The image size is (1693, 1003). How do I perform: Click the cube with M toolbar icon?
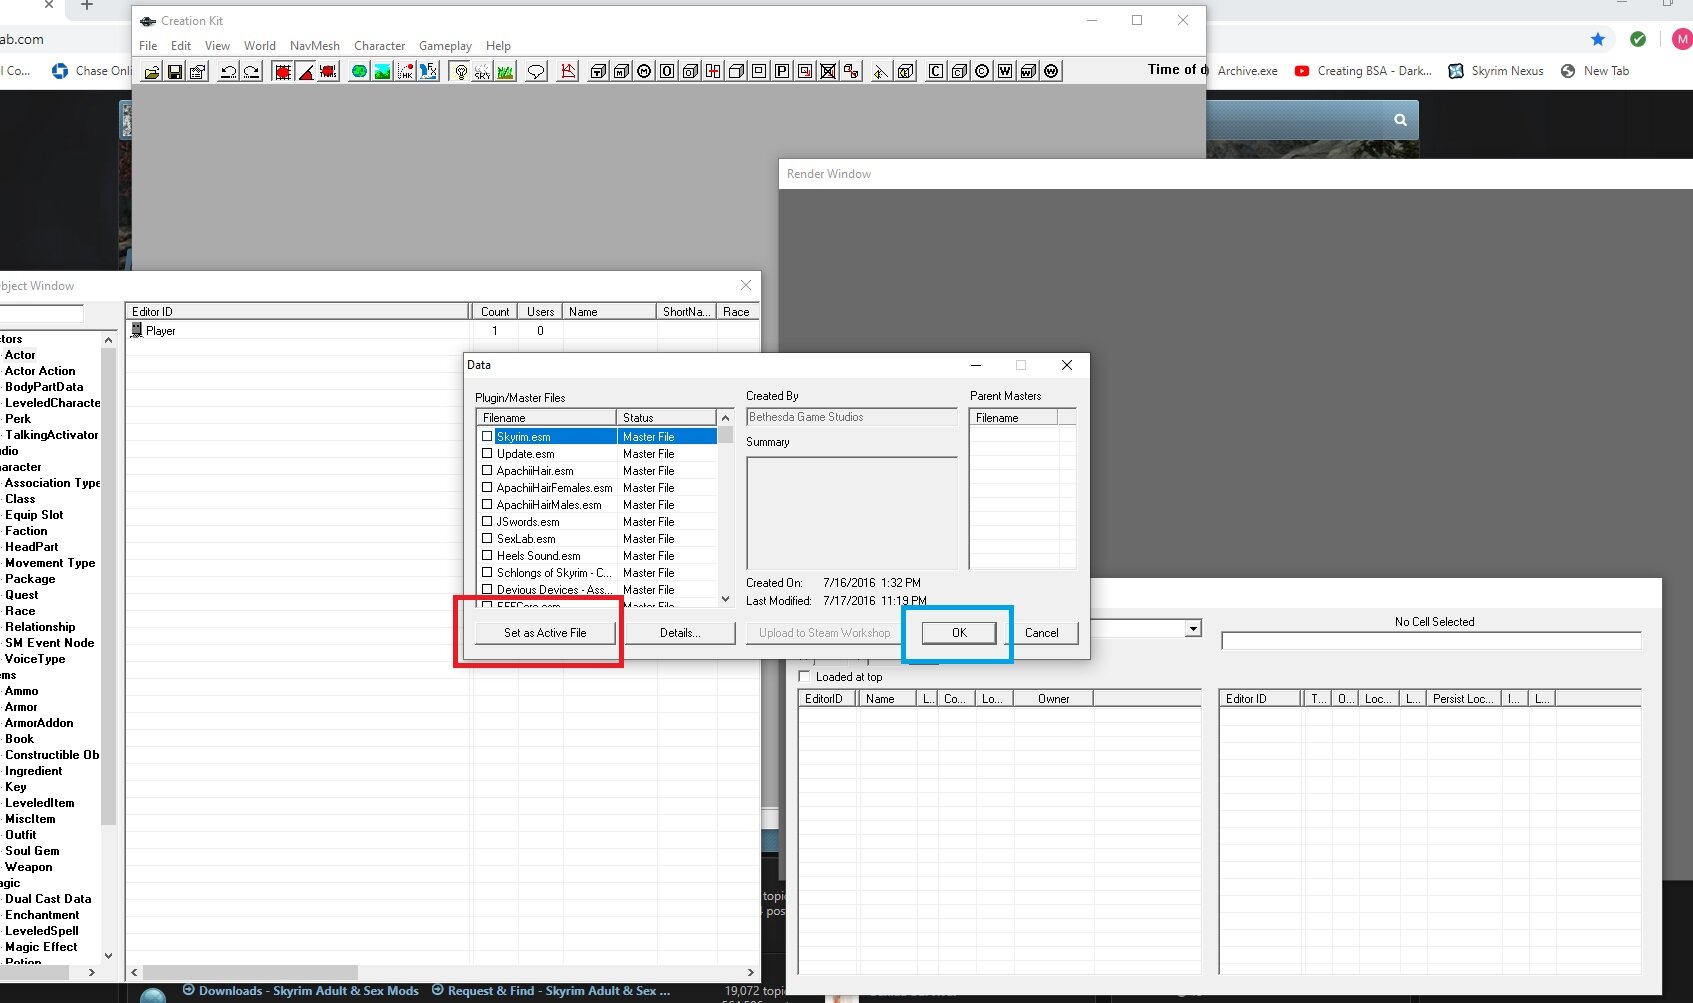pyautogui.click(x=621, y=71)
